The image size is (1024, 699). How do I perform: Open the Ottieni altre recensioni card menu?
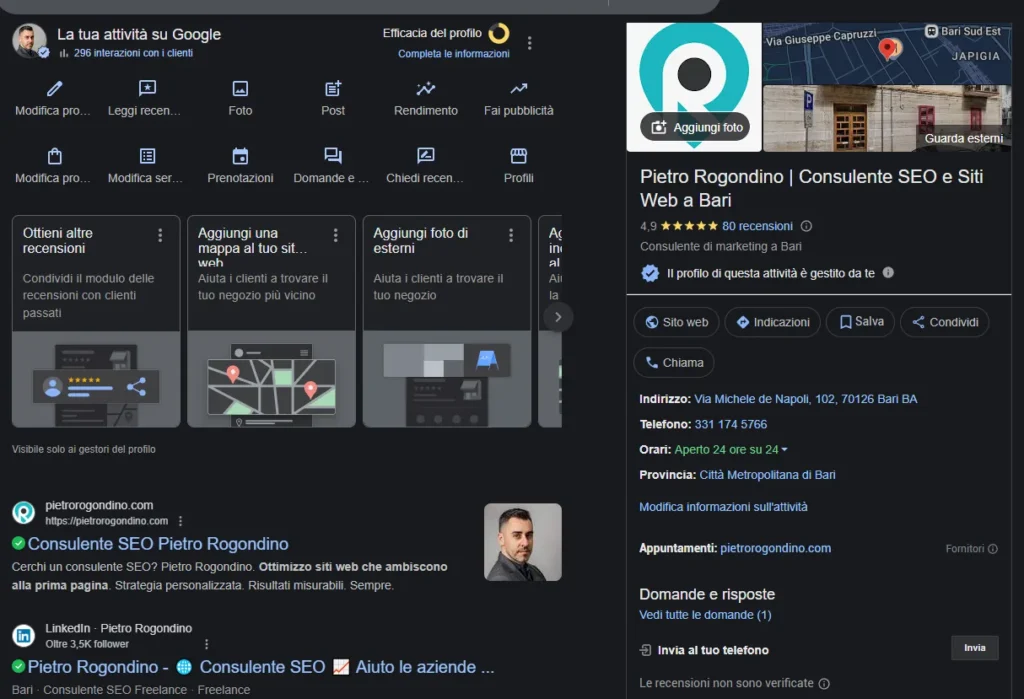(x=158, y=233)
